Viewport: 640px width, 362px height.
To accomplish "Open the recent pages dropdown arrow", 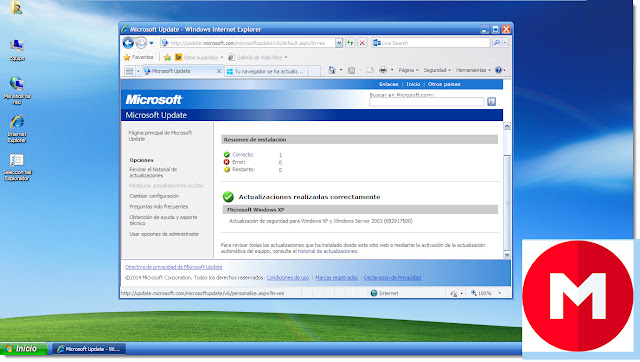I will [x=151, y=43].
